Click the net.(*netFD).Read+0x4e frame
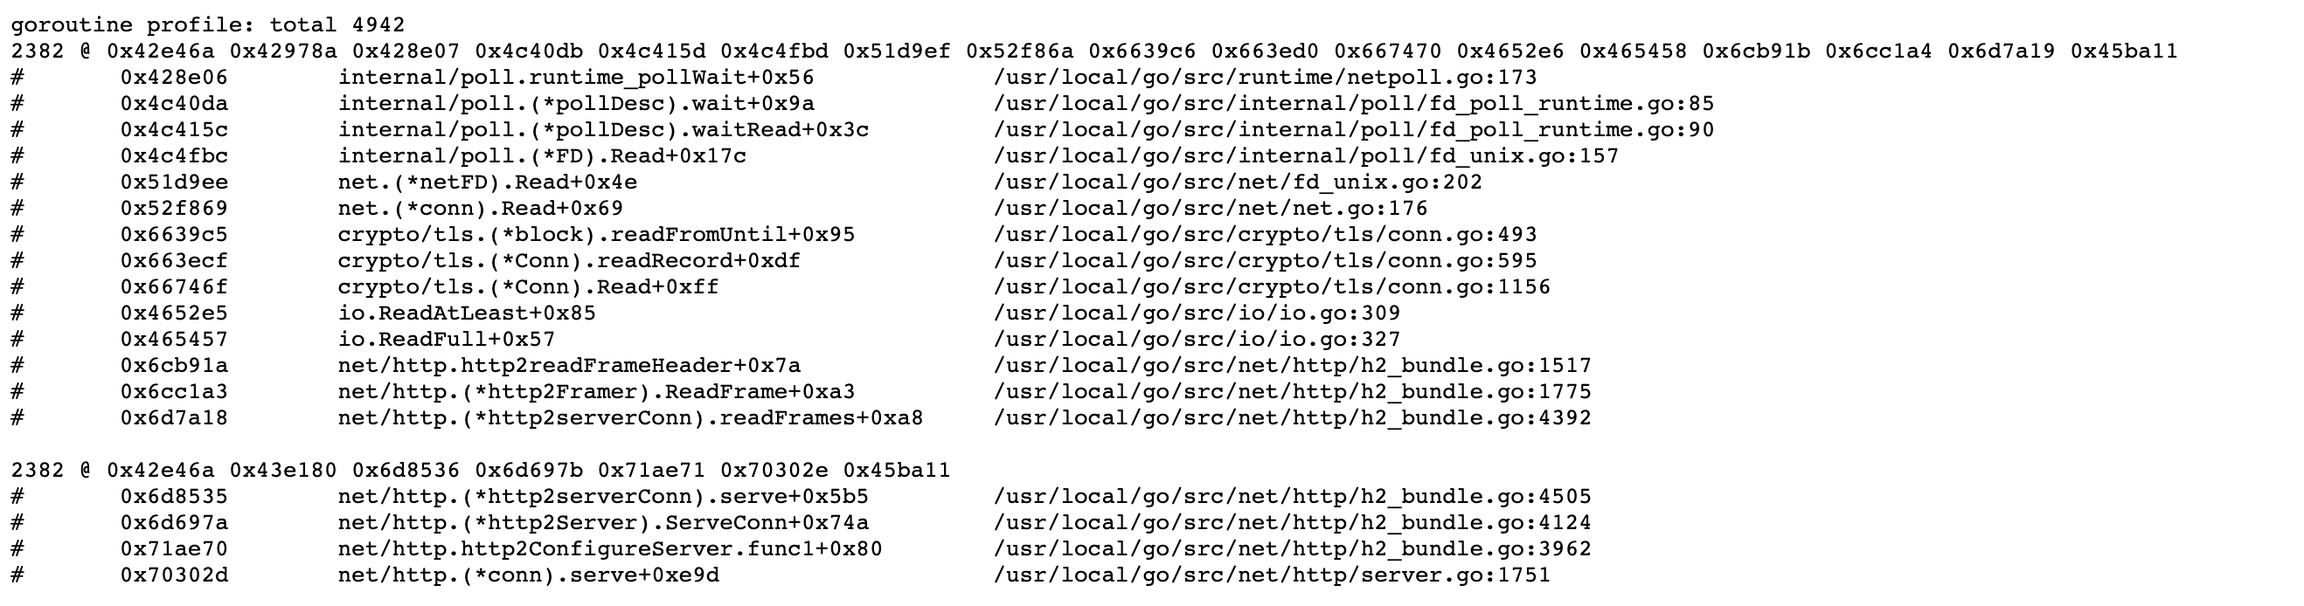 (x=487, y=182)
